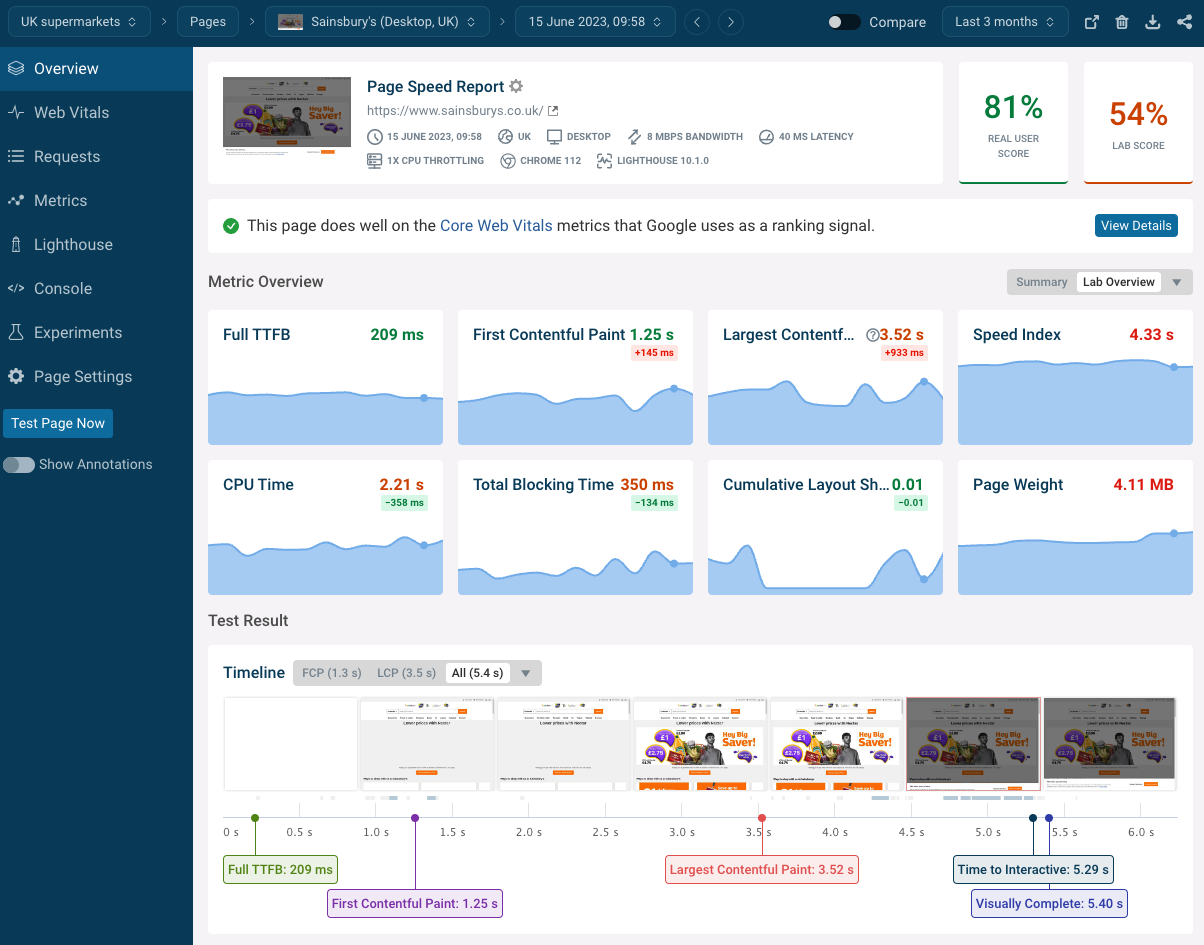Expand the timeline range dropdown arrow
The image size is (1204, 945).
(526, 673)
